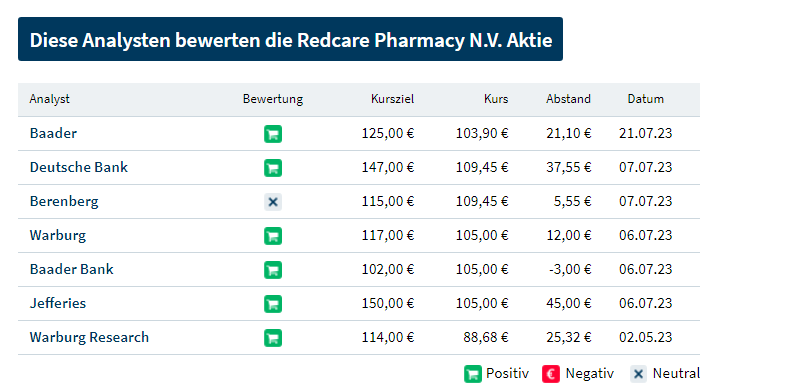Click the Bewertung column header
Screen dimensions: 804x391
pyautogui.click(x=273, y=99)
